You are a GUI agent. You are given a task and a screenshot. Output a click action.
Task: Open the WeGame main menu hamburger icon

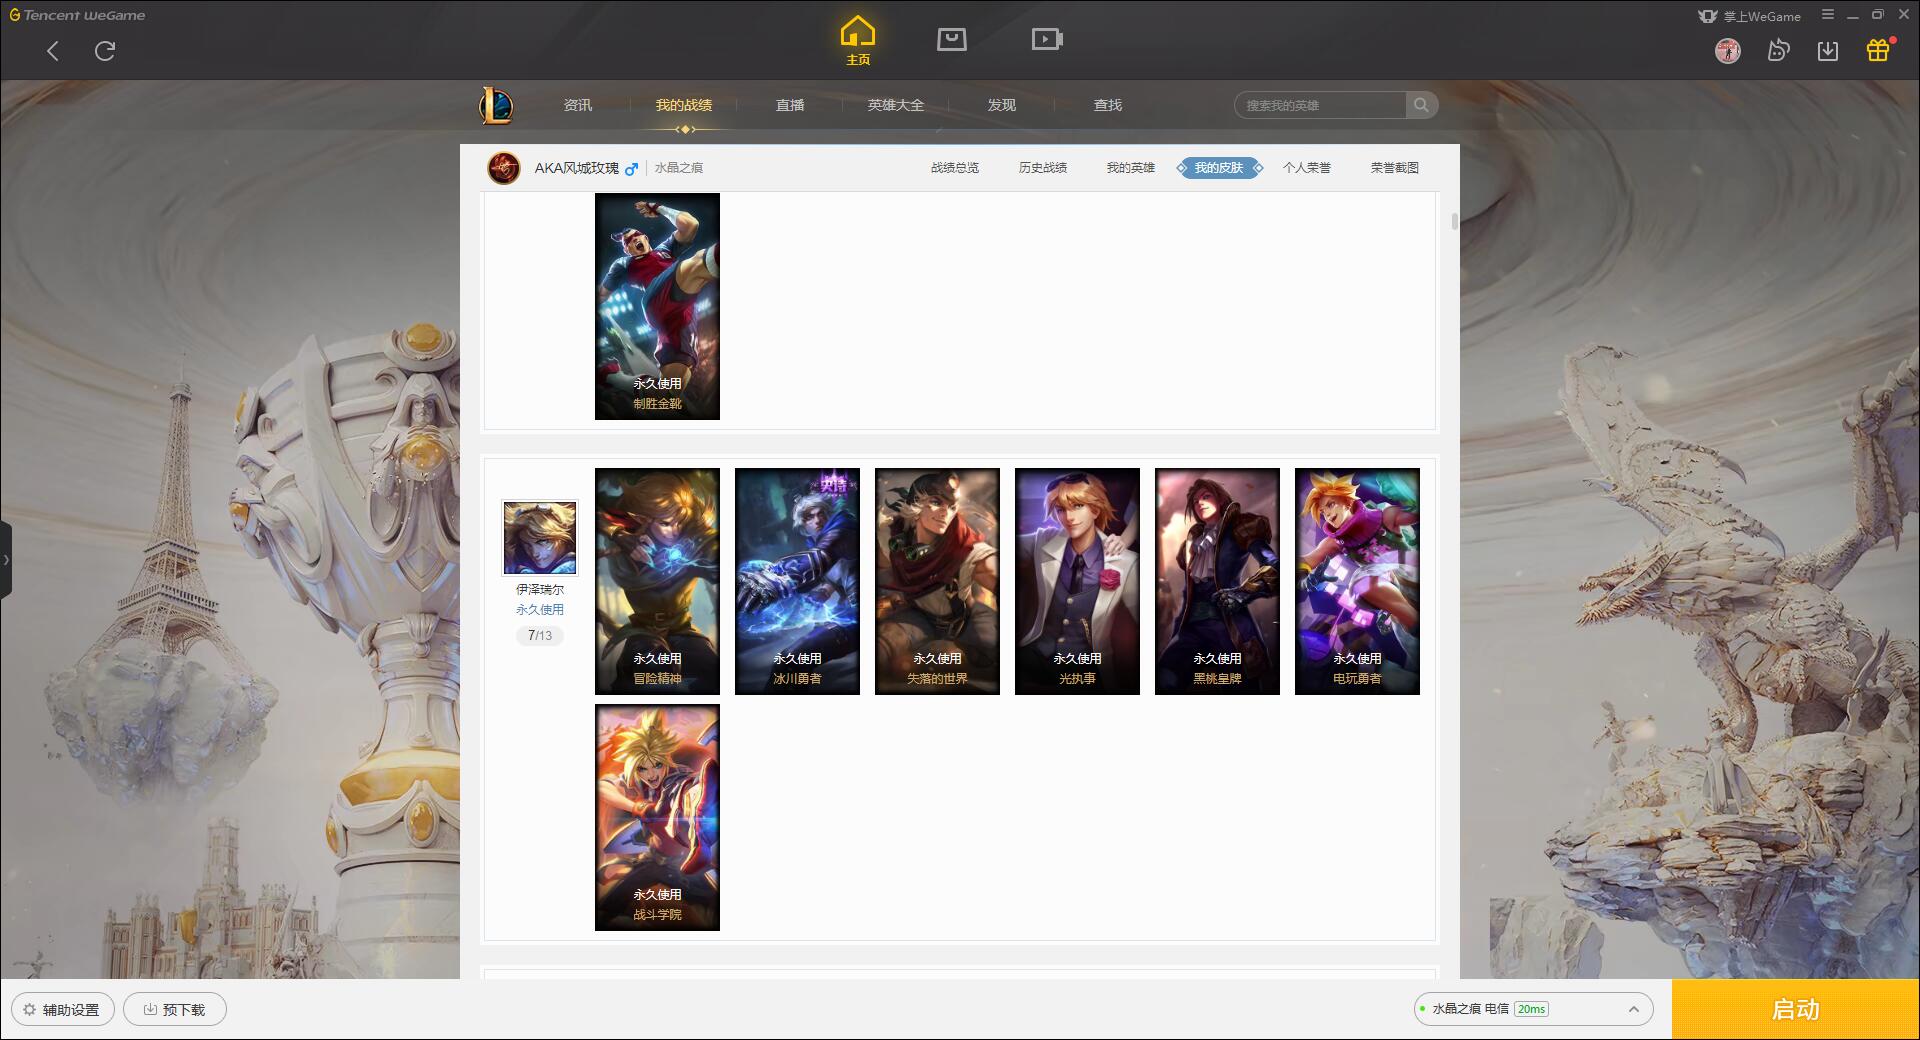coord(1828,15)
